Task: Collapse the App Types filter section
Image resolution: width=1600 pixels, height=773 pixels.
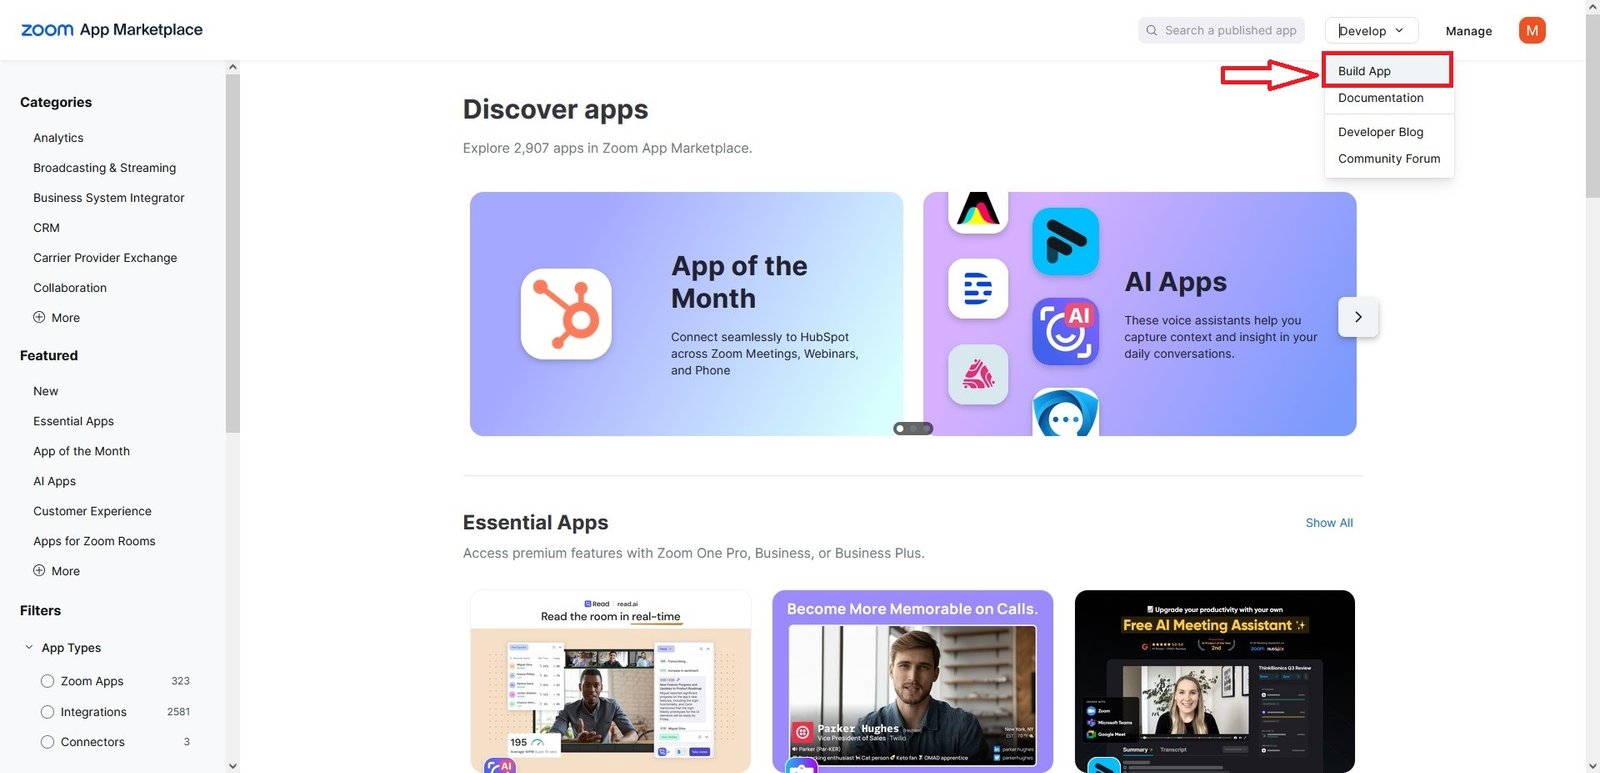Action: [29, 647]
